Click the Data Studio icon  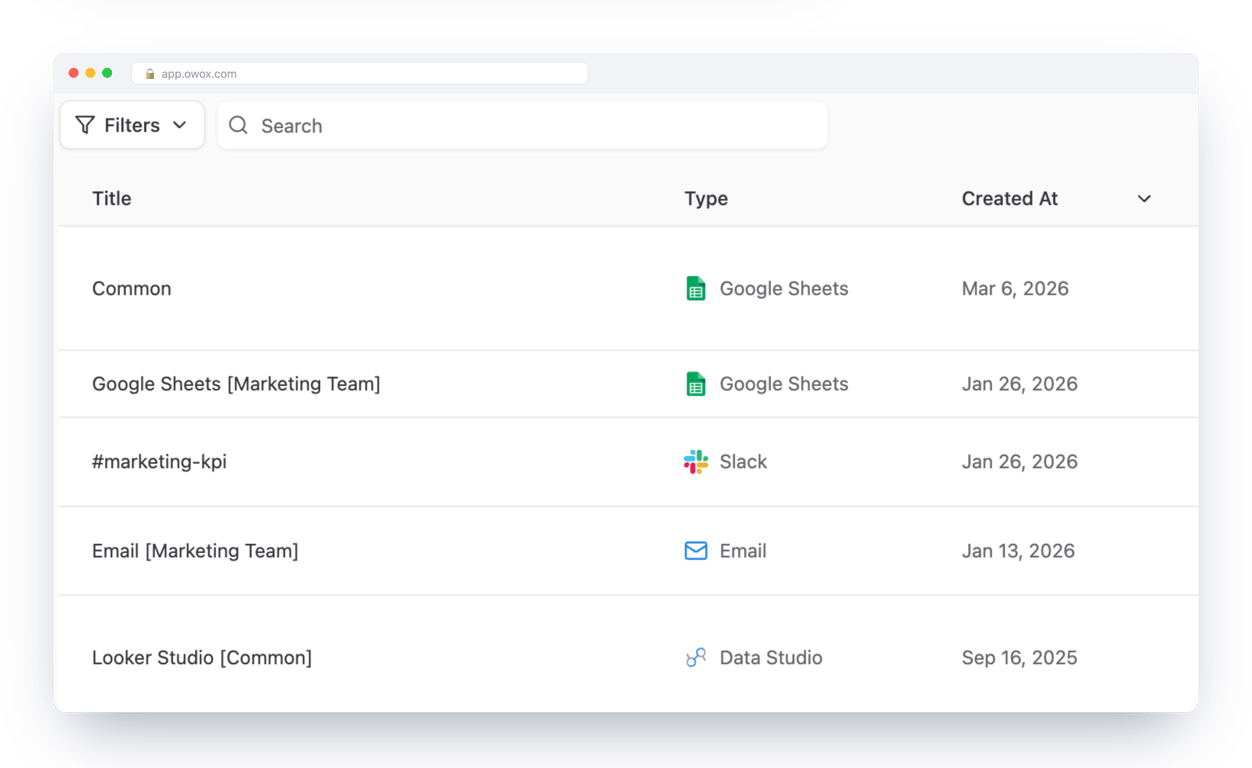[696, 658]
